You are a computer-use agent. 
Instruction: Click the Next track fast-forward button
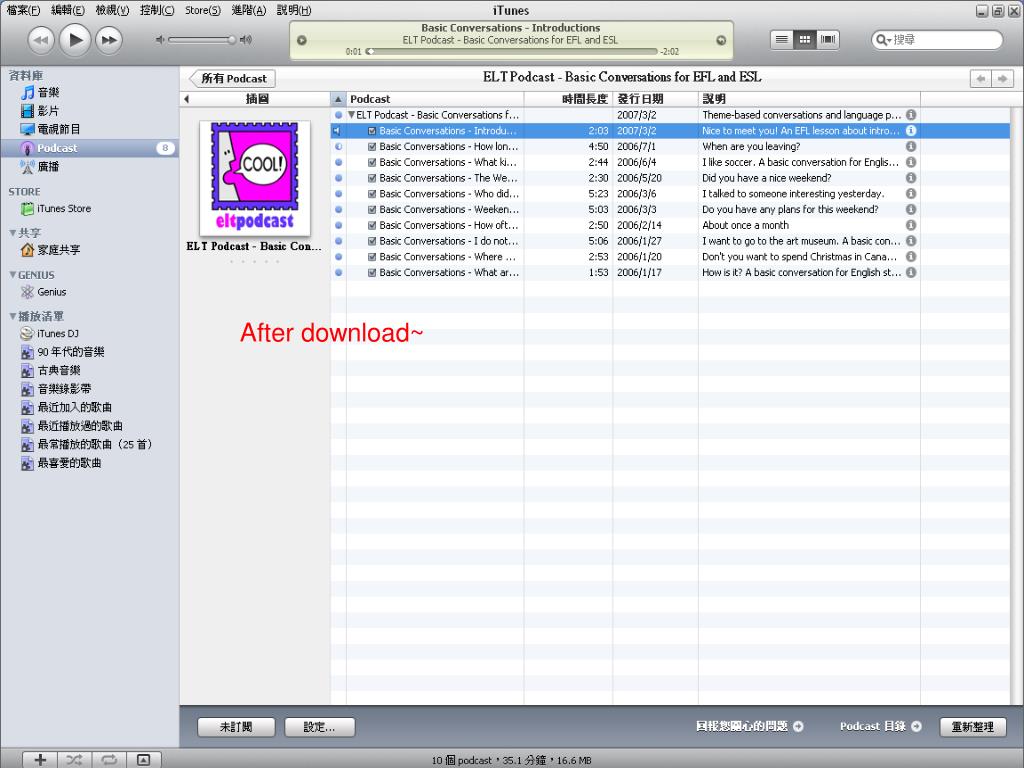click(109, 40)
